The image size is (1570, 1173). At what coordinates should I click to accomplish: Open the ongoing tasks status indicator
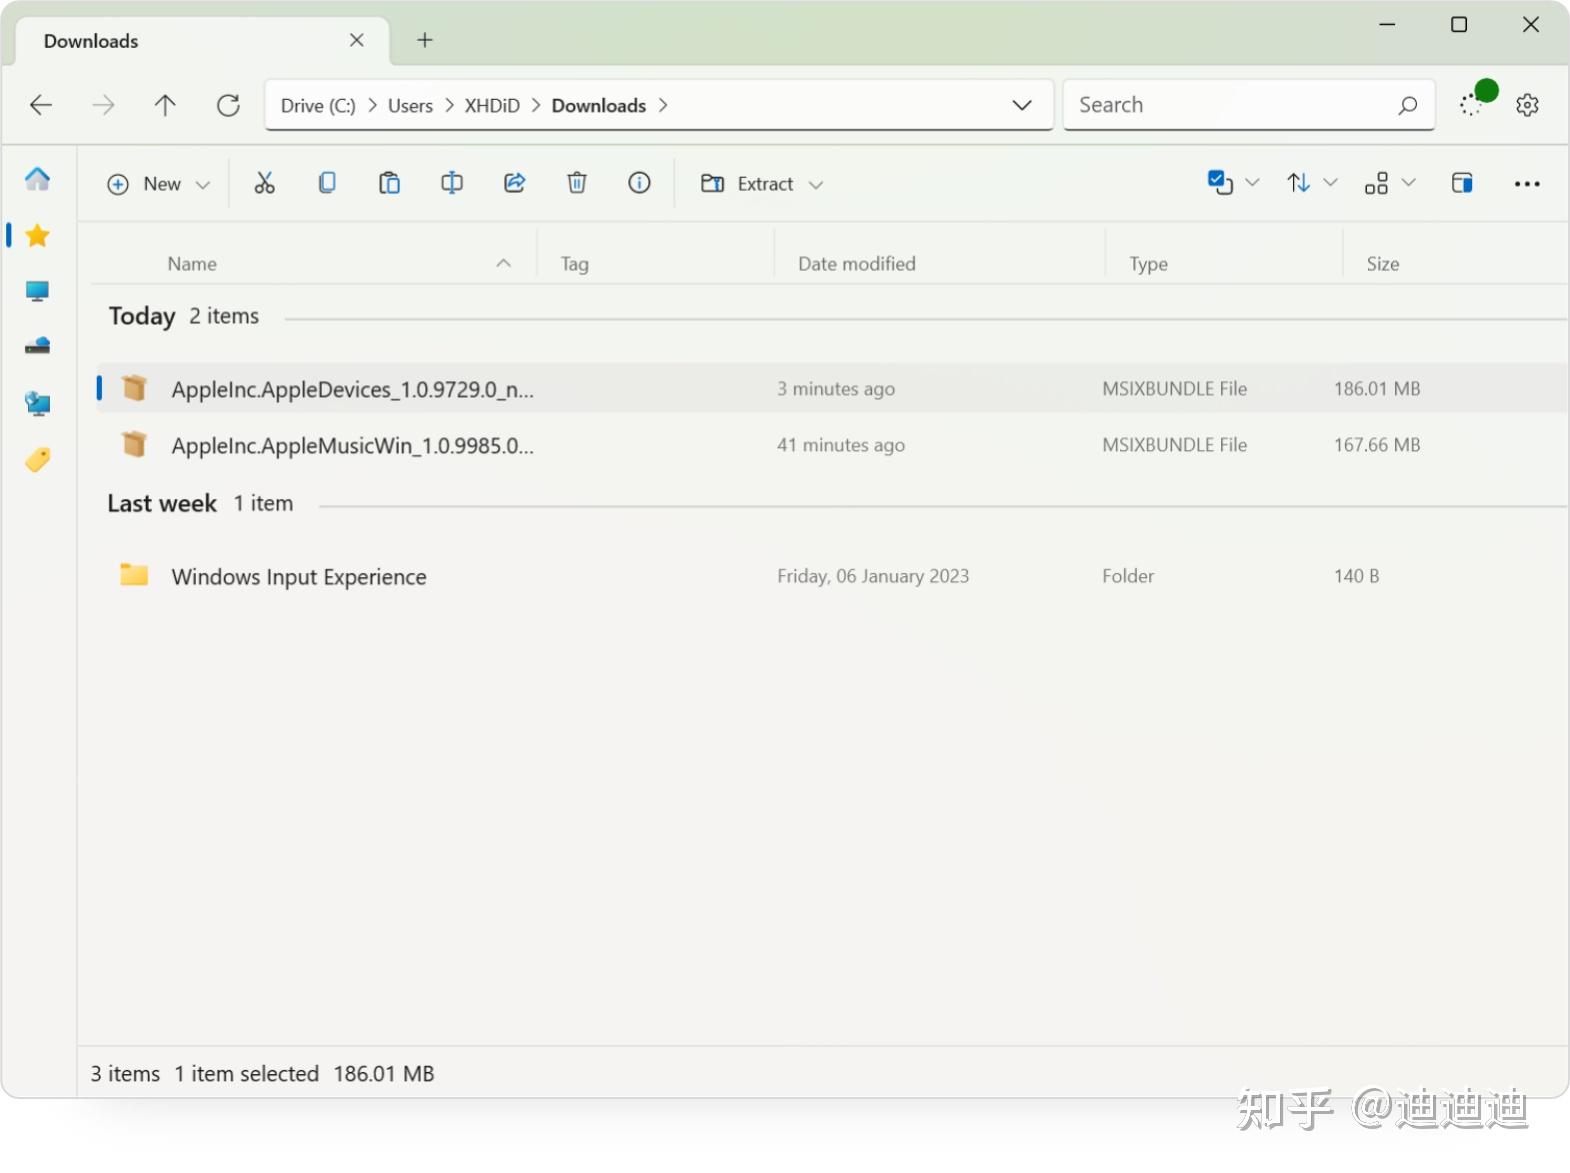tap(1476, 100)
